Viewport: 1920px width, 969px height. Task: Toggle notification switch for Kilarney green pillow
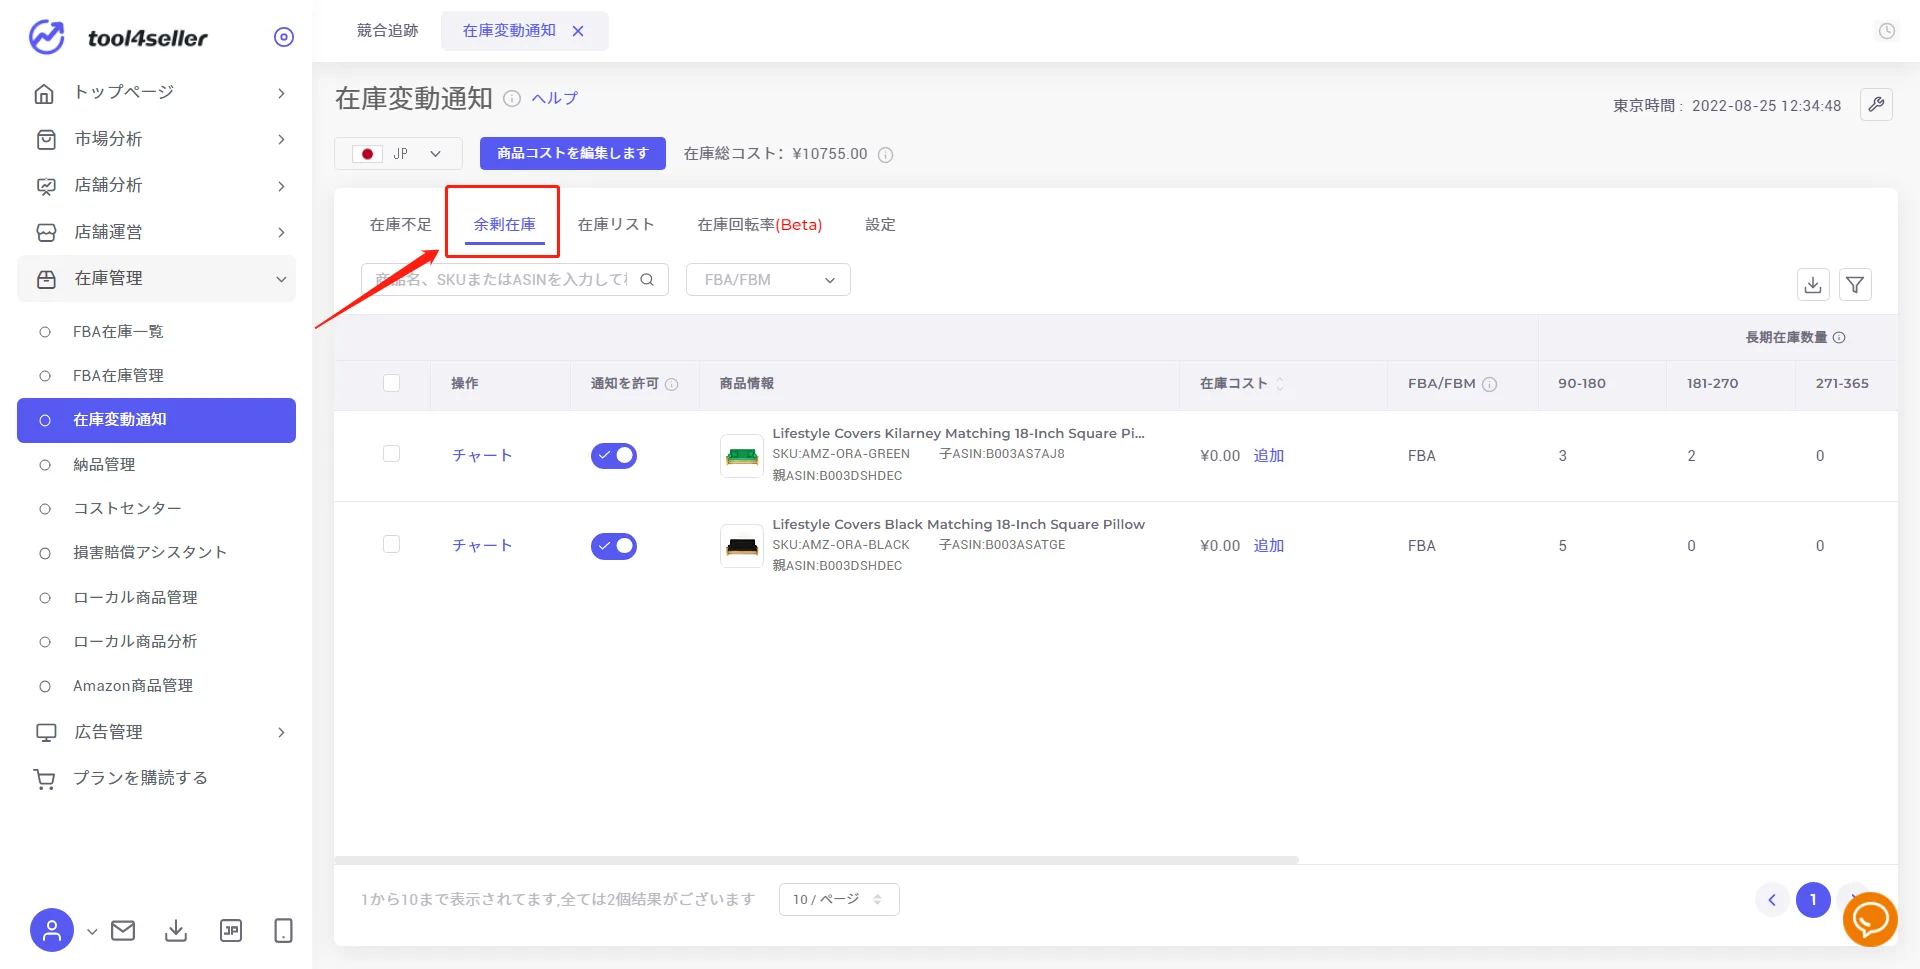614,456
